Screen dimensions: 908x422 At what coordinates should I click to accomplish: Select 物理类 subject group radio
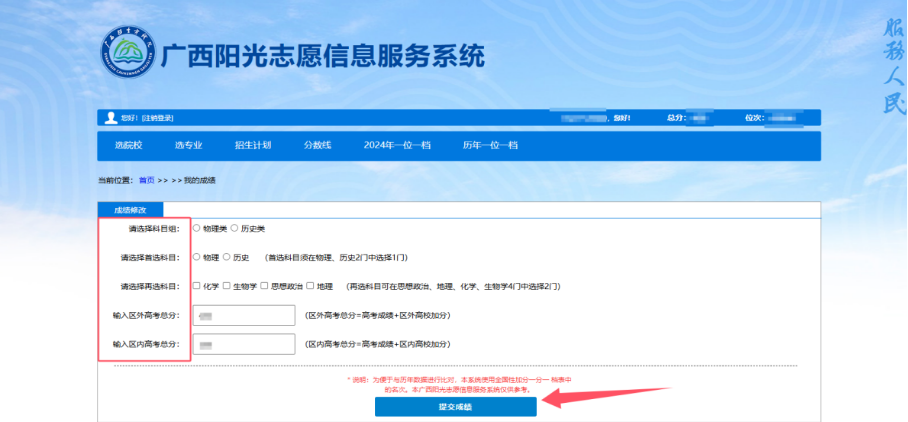point(196,229)
